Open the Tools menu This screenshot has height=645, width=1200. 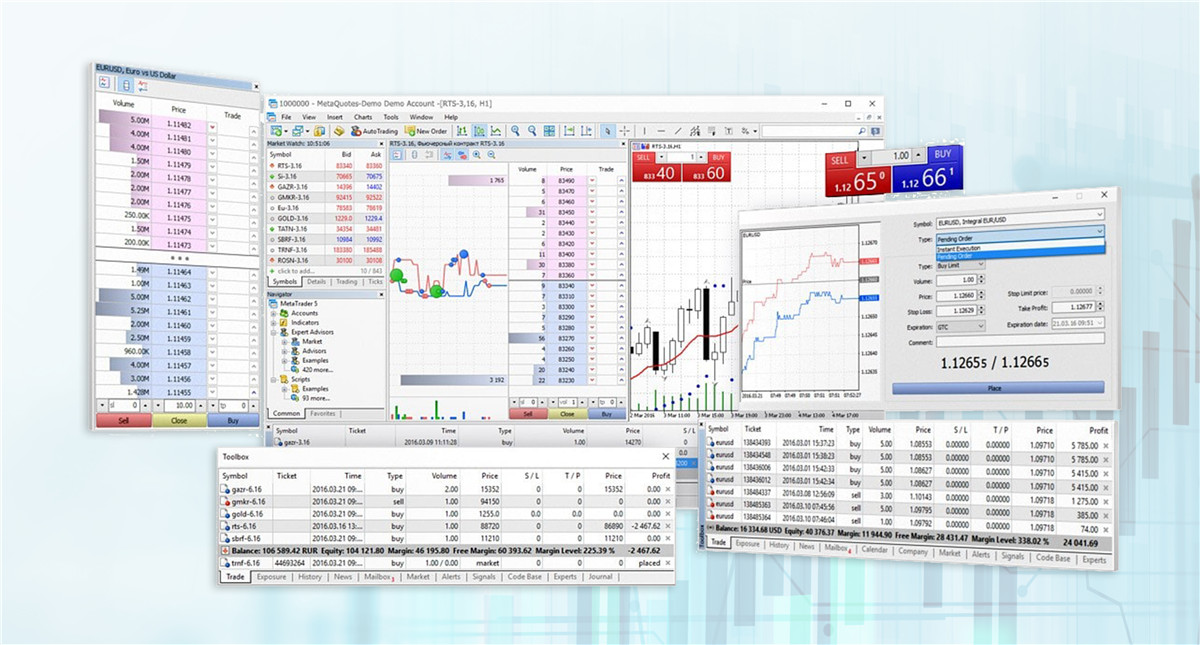click(x=391, y=117)
